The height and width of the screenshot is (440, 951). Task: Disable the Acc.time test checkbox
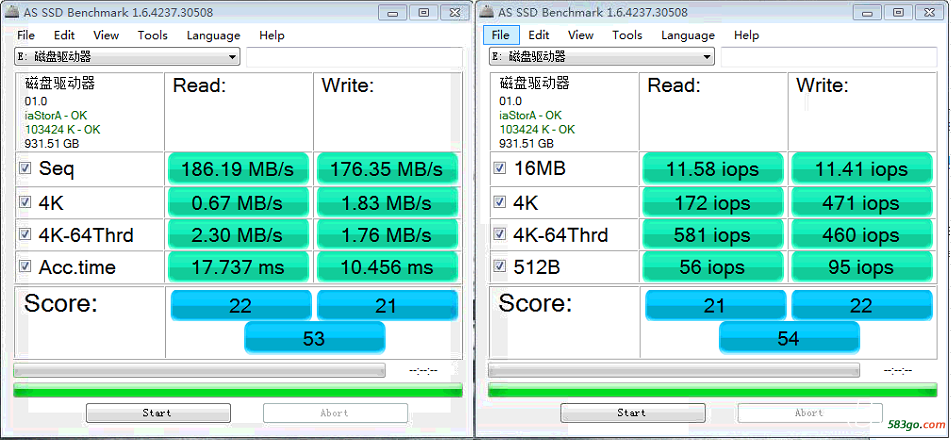click(25, 266)
